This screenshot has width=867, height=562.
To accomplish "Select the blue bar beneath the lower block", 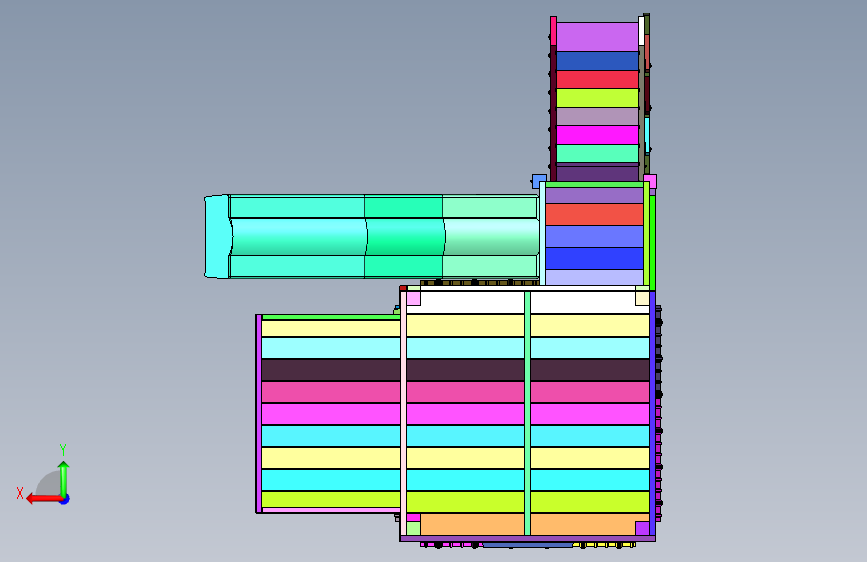I will (527, 545).
